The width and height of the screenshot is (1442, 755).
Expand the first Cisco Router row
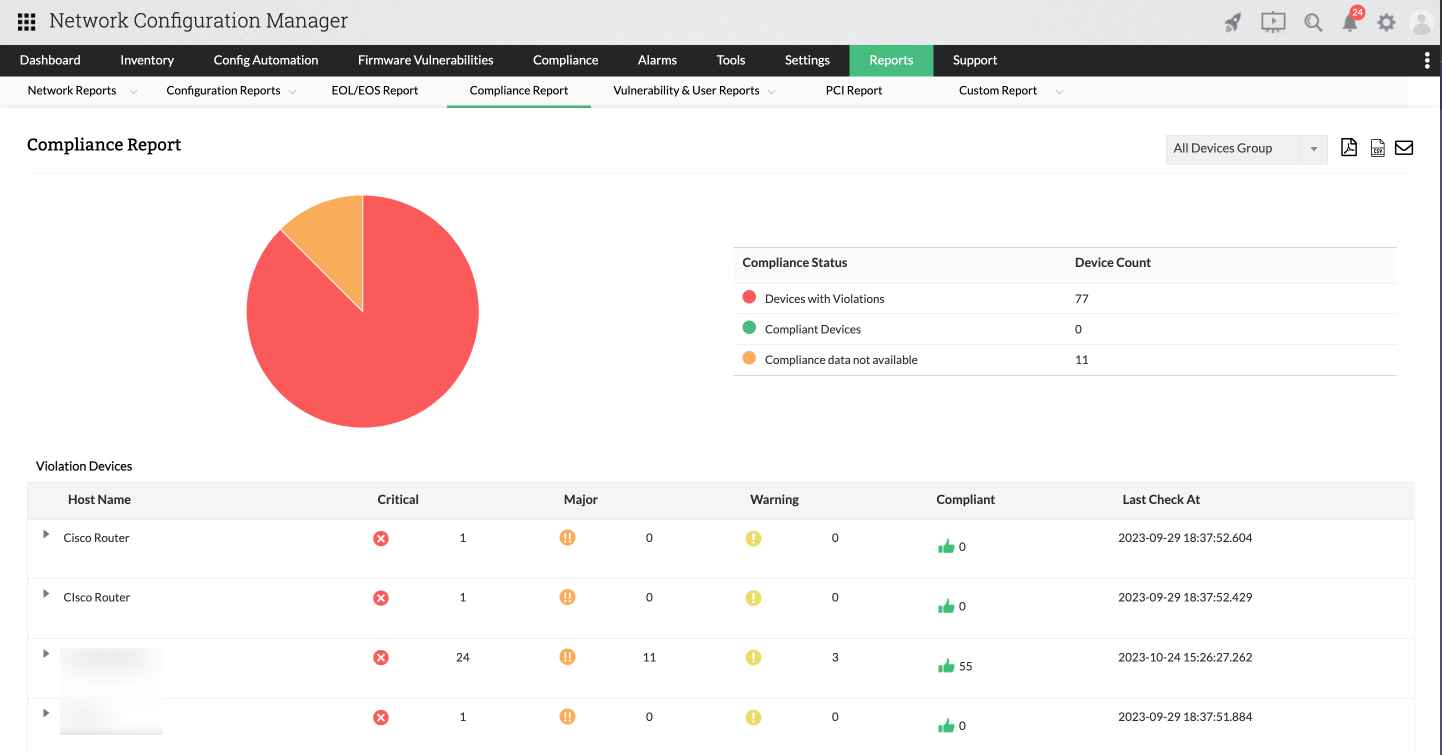click(x=46, y=535)
